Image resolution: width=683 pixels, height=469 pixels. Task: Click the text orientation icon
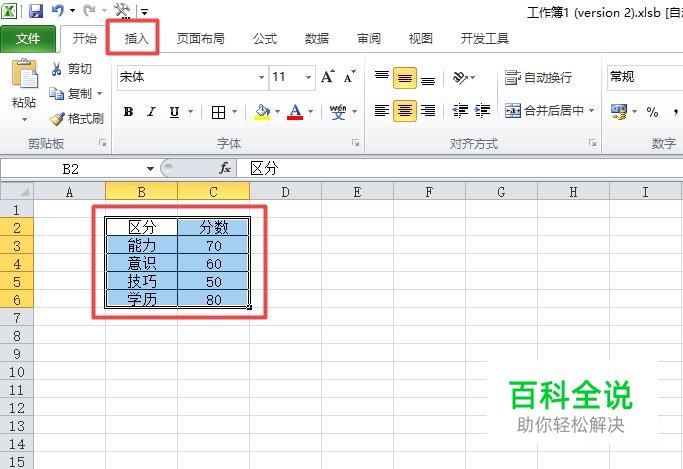tap(460, 78)
